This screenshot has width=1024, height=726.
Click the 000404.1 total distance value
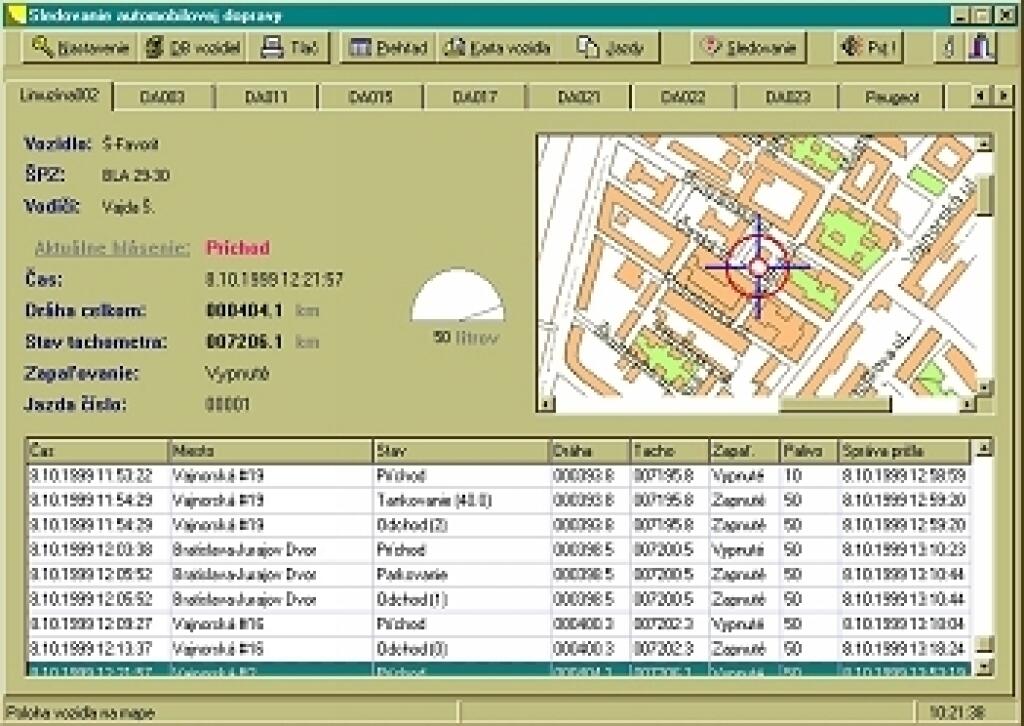click(245, 311)
